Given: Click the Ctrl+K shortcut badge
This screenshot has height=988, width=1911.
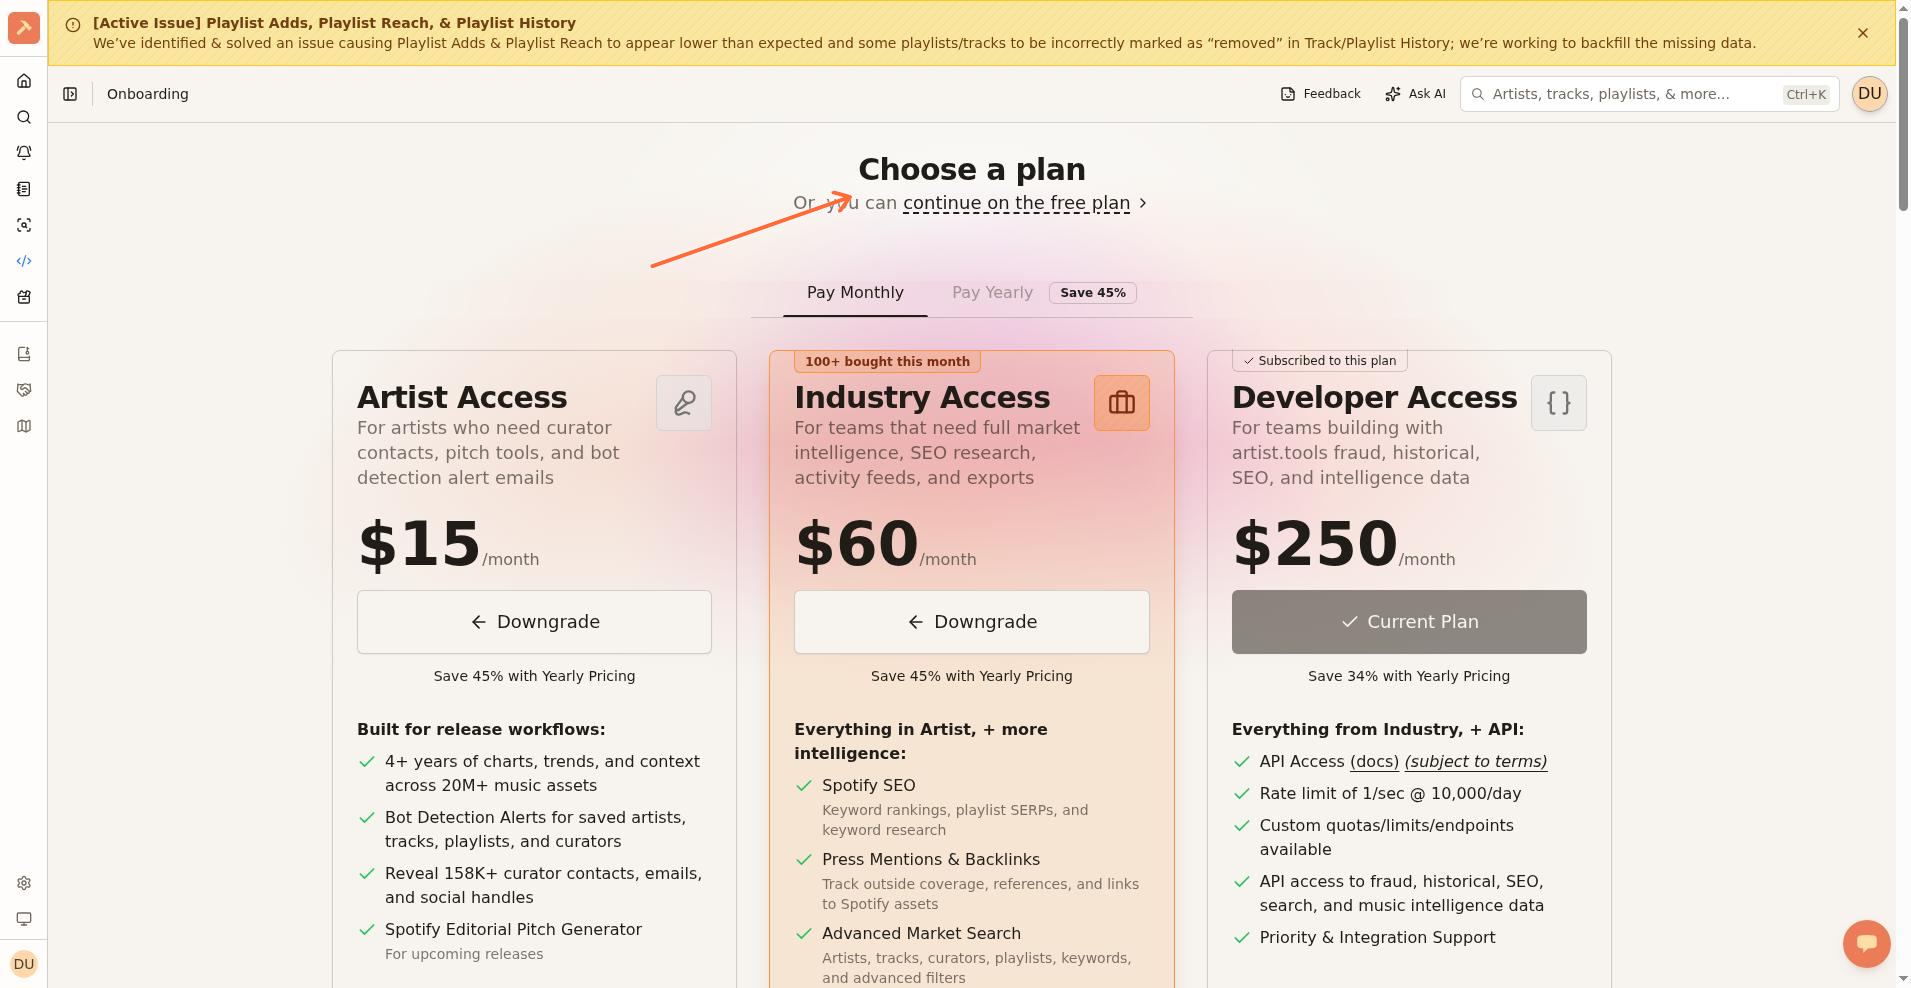Looking at the screenshot, I should pos(1806,95).
